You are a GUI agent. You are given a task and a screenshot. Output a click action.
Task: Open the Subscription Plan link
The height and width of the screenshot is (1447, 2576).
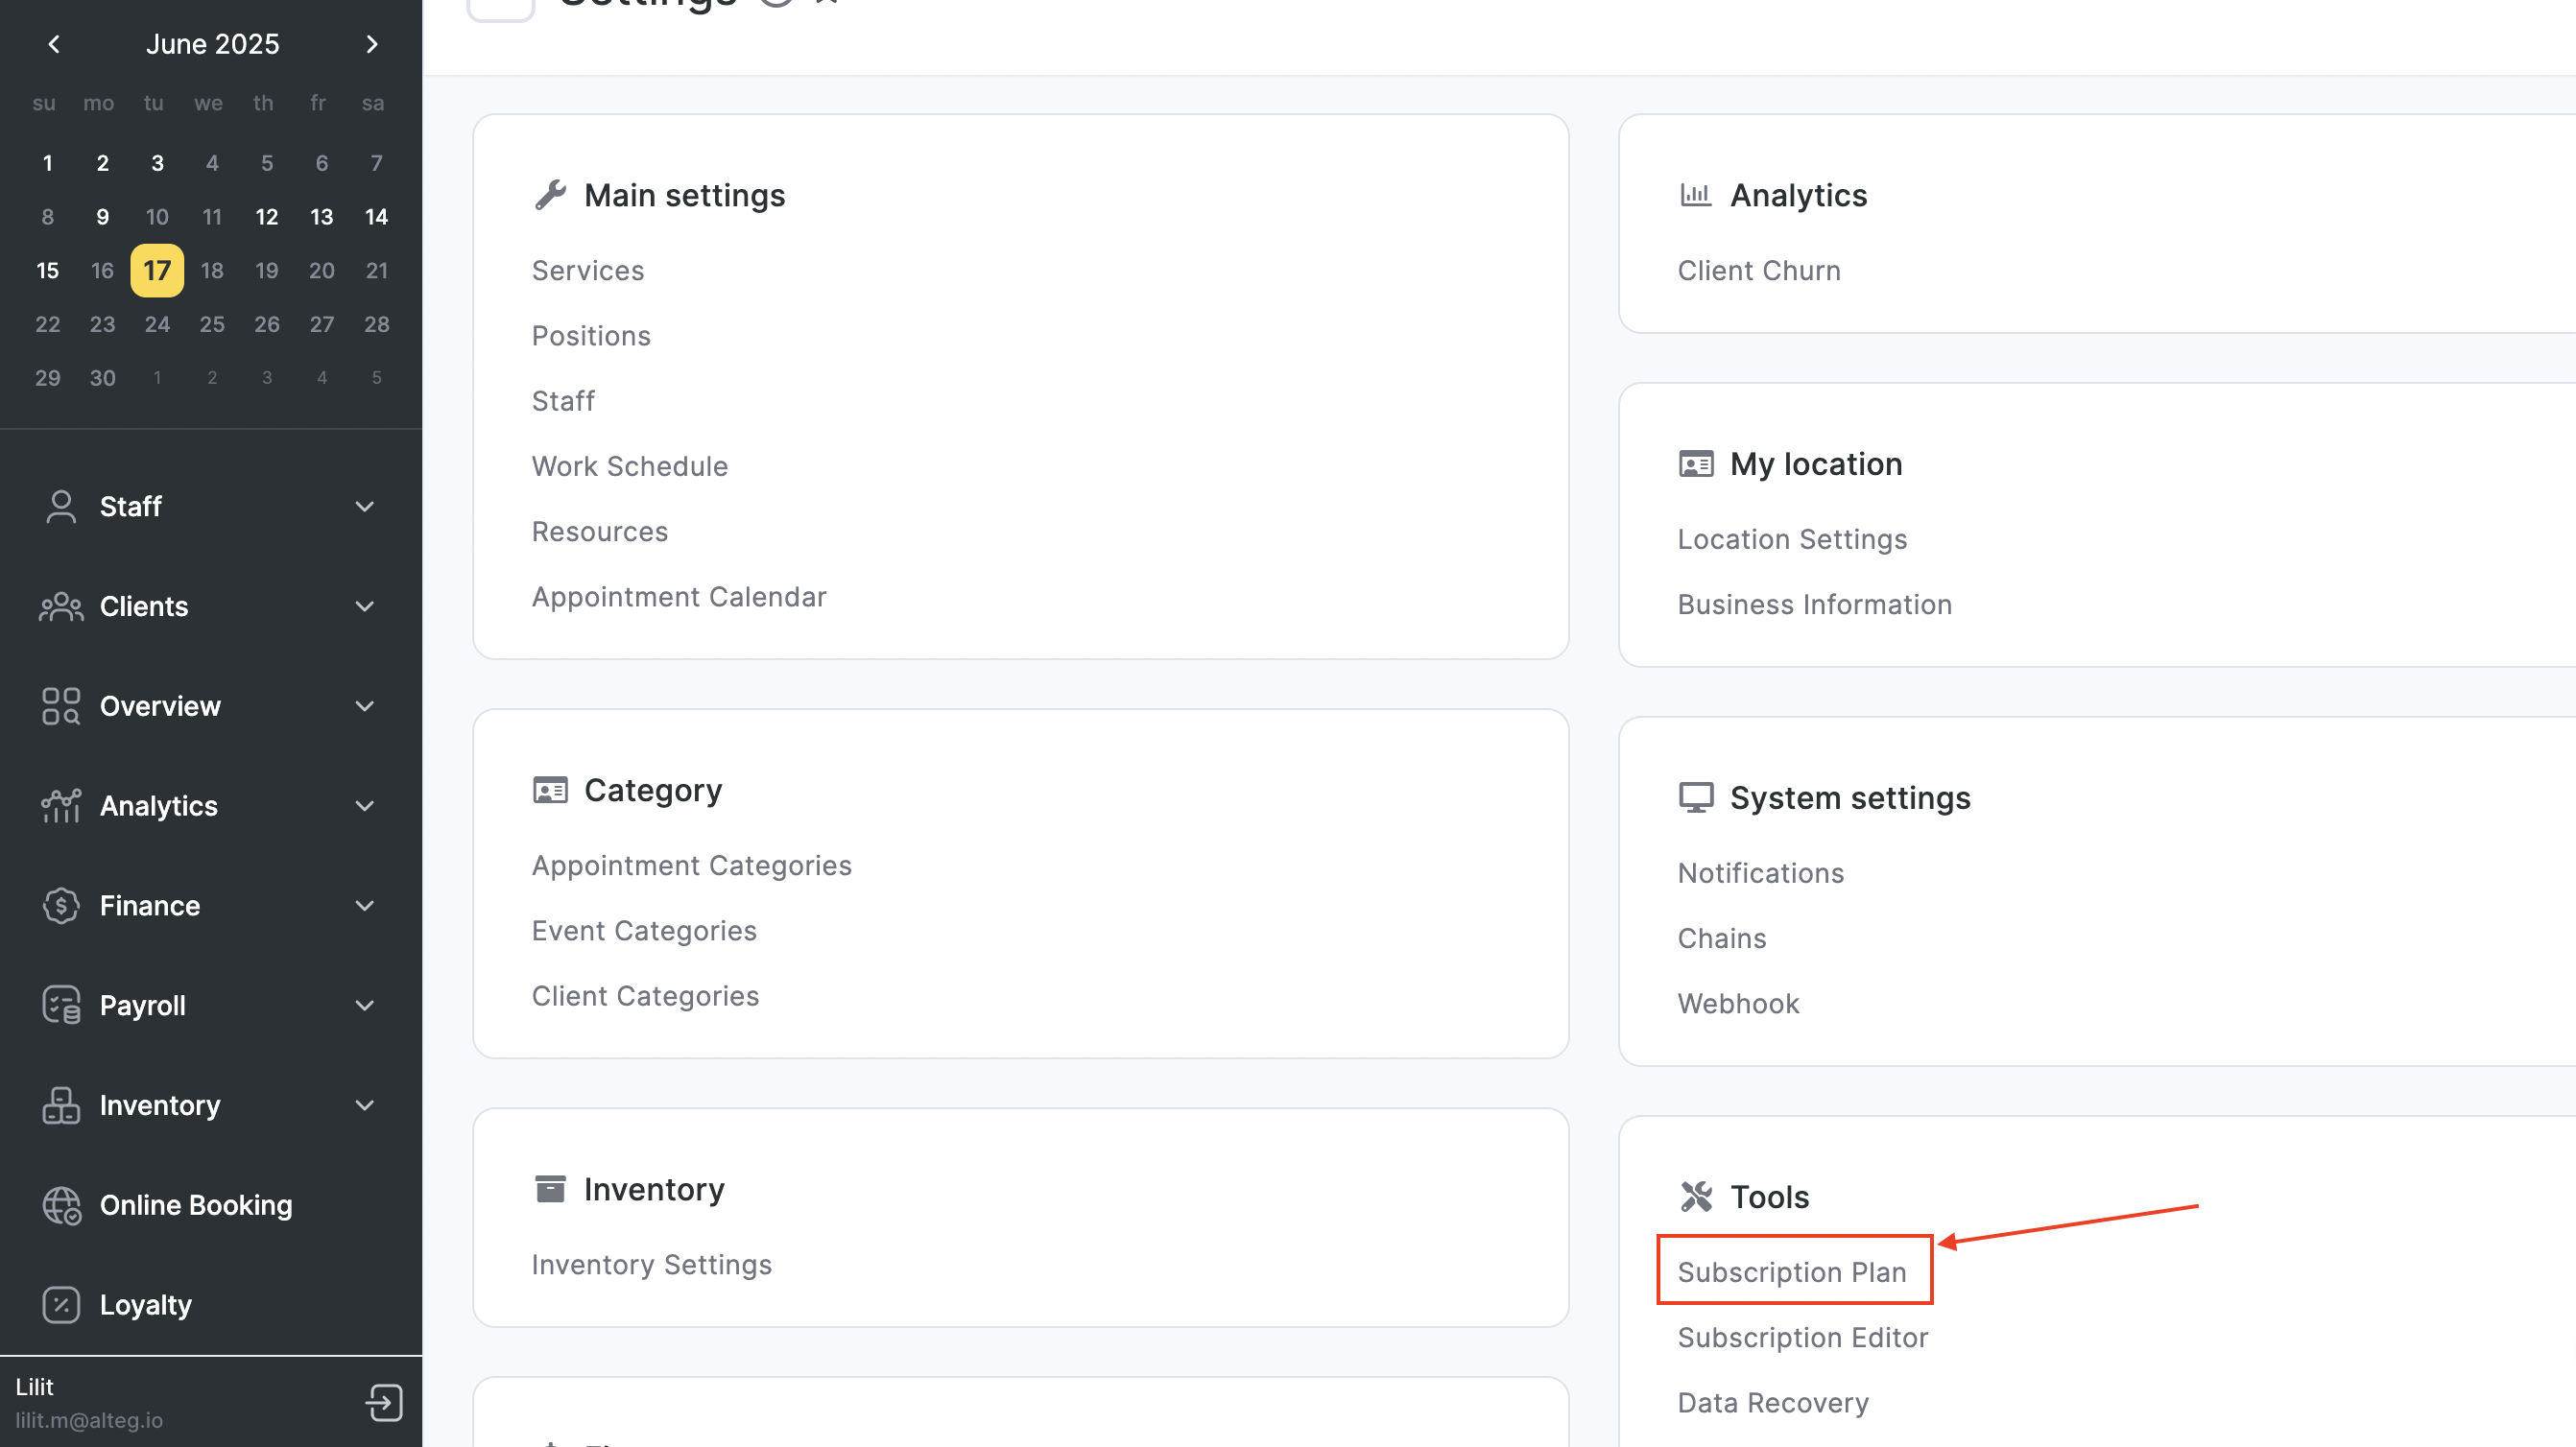point(1792,1271)
